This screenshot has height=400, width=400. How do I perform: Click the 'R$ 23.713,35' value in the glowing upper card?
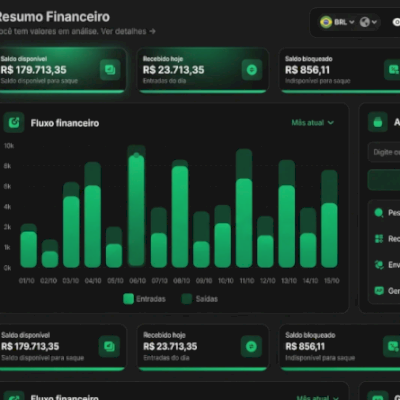[x=173, y=70]
